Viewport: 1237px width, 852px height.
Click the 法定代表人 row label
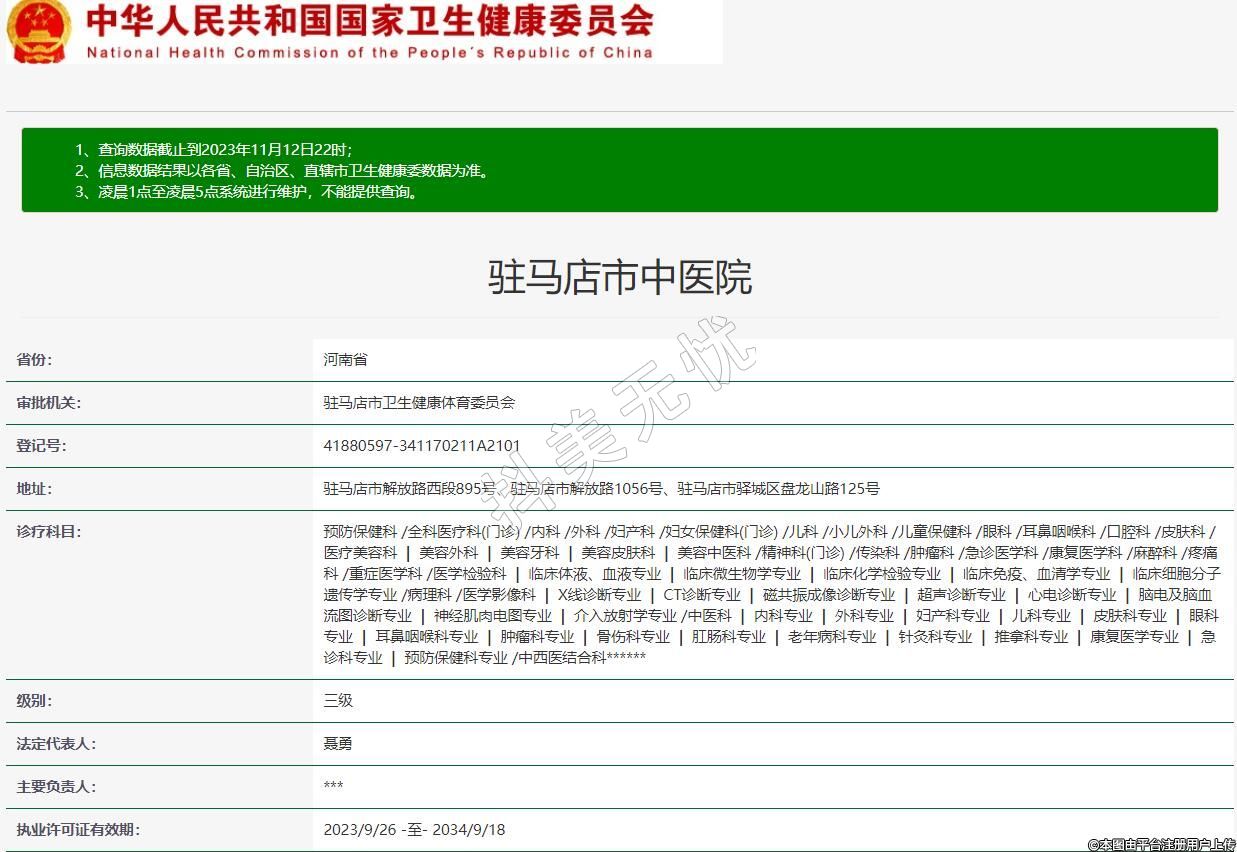click(x=55, y=744)
